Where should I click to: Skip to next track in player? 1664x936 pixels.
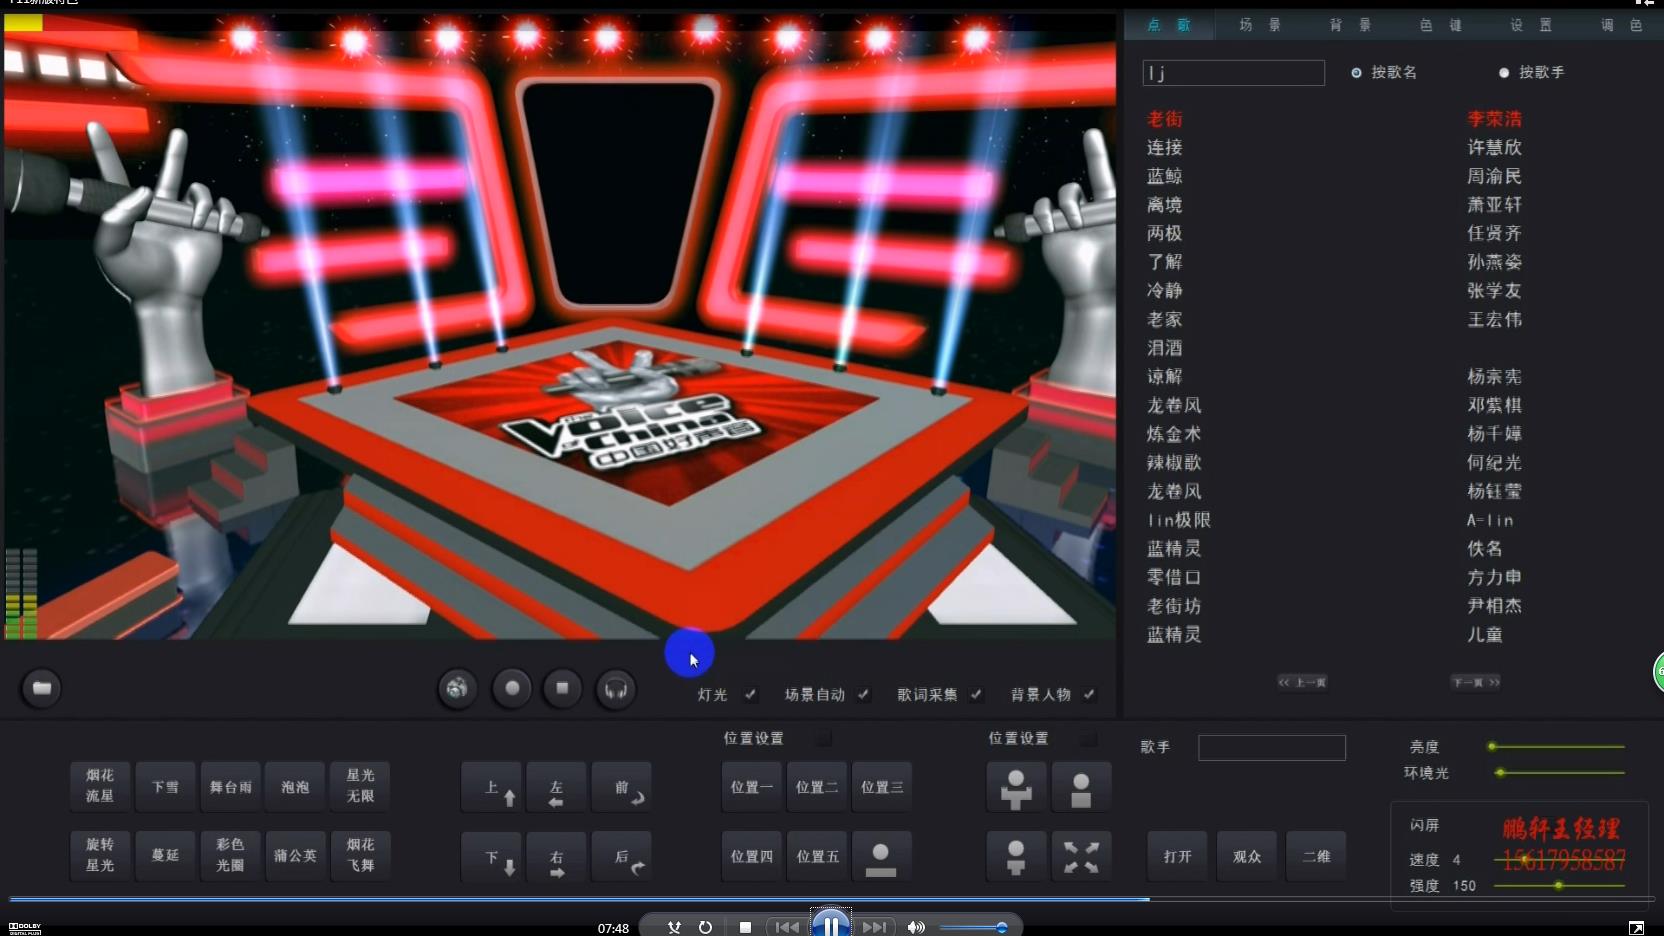[x=874, y=927]
